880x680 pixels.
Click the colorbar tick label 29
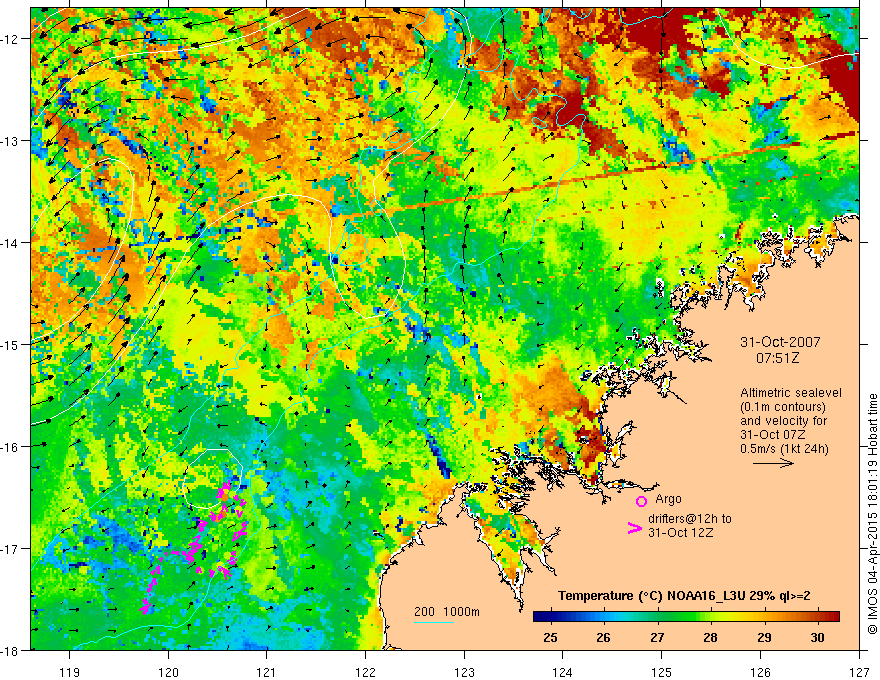click(764, 637)
